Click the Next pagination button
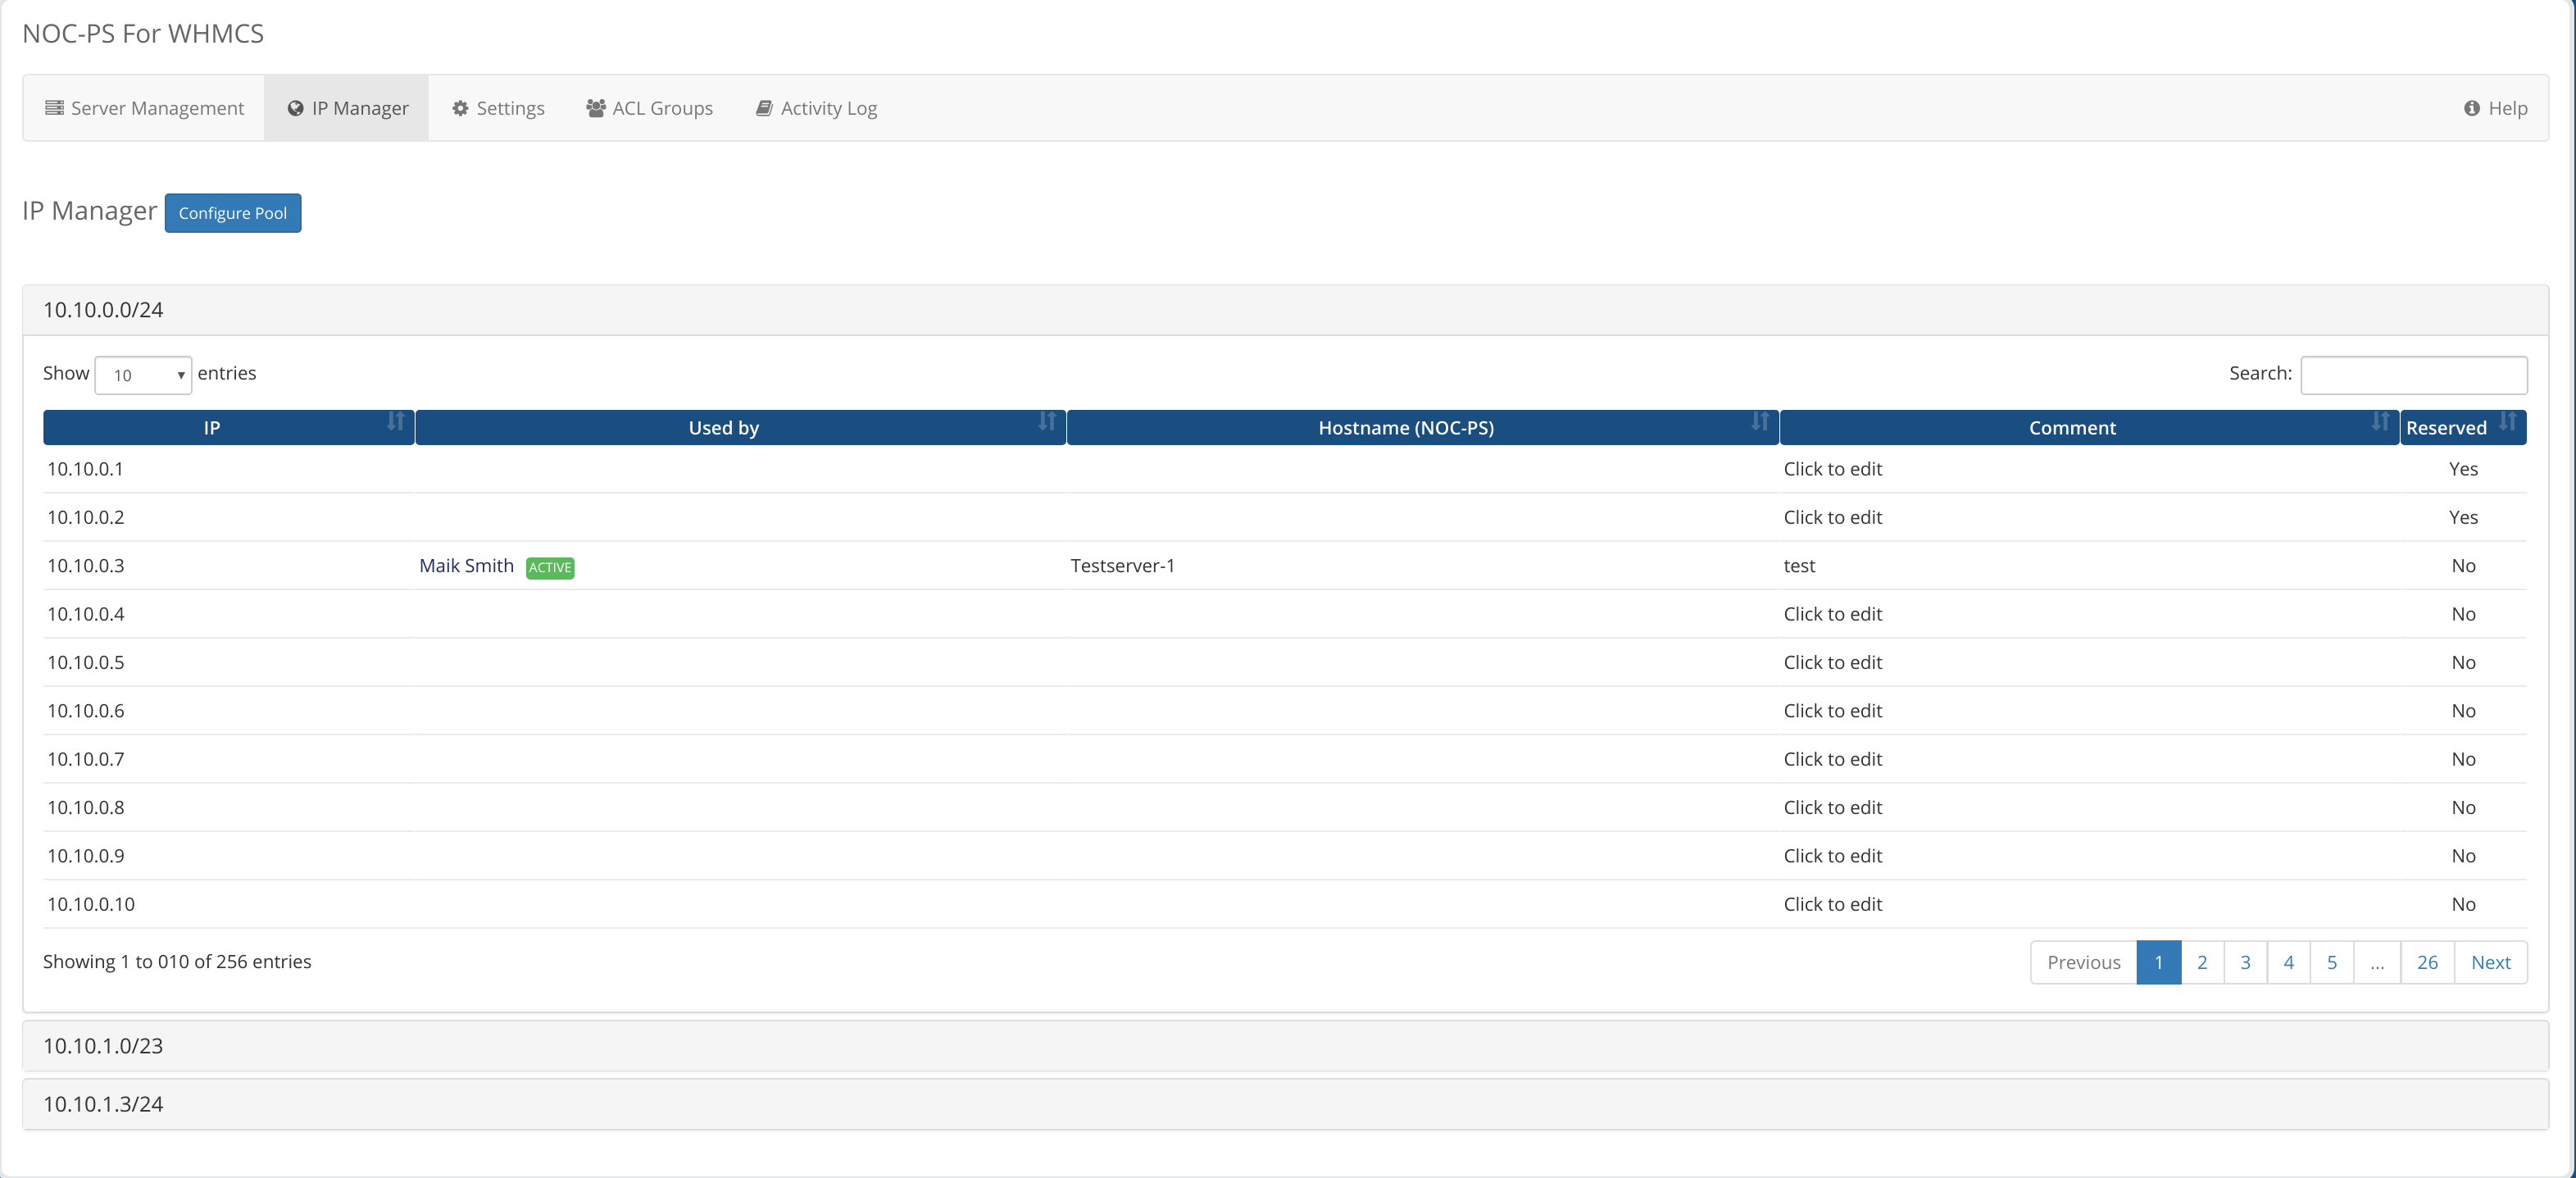 (2492, 962)
